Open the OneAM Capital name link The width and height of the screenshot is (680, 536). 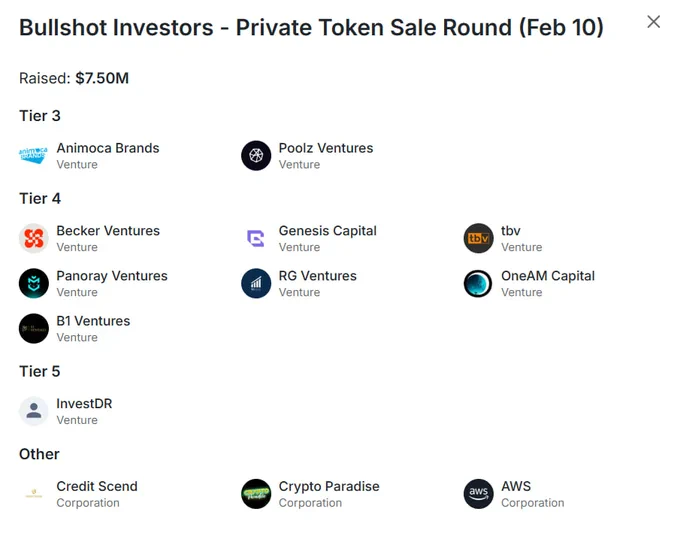tap(548, 276)
